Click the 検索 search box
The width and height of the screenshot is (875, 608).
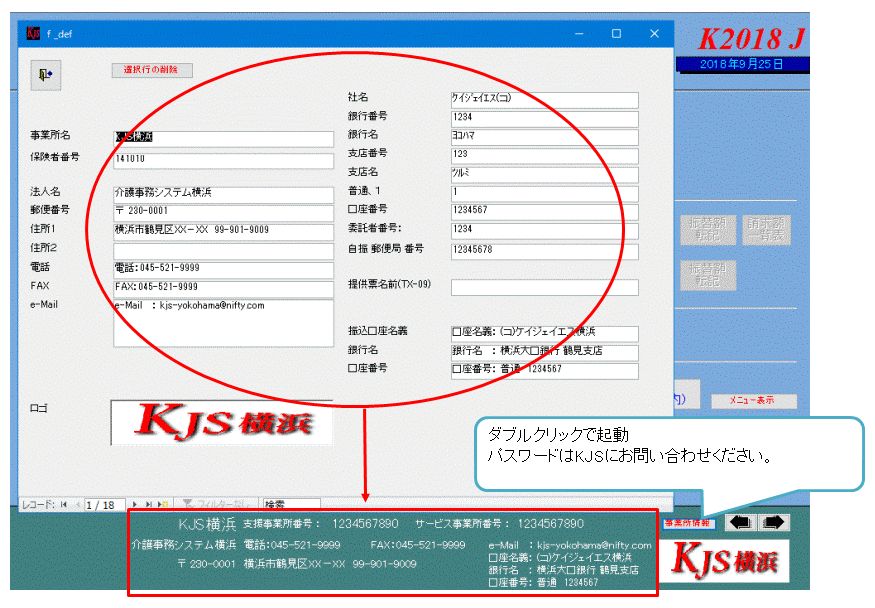[x=291, y=505]
